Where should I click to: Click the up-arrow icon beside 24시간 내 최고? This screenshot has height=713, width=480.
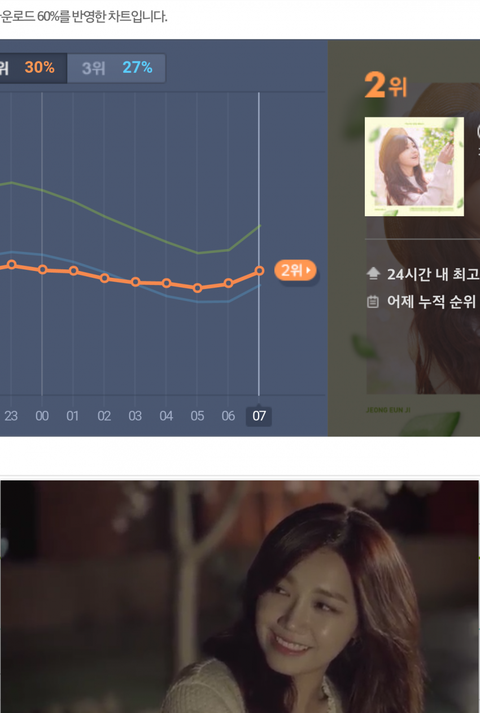coord(373,273)
